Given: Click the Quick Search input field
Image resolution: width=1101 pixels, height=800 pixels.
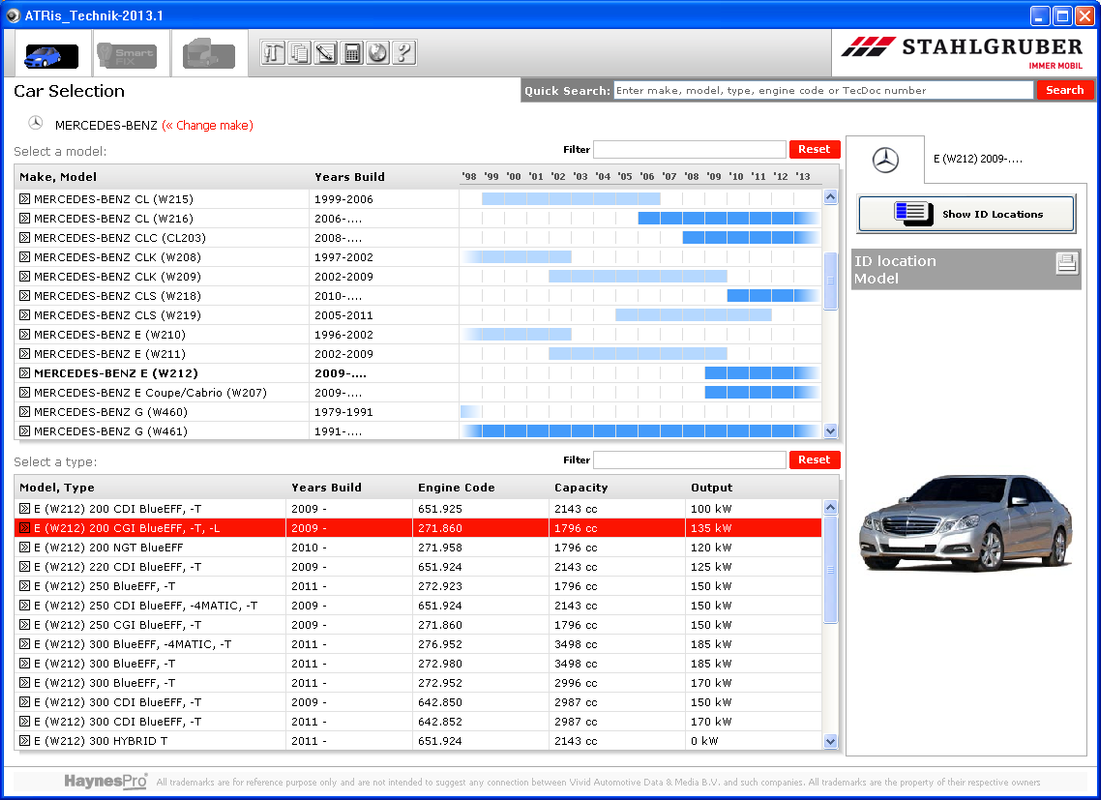Looking at the screenshot, I should (x=823, y=90).
